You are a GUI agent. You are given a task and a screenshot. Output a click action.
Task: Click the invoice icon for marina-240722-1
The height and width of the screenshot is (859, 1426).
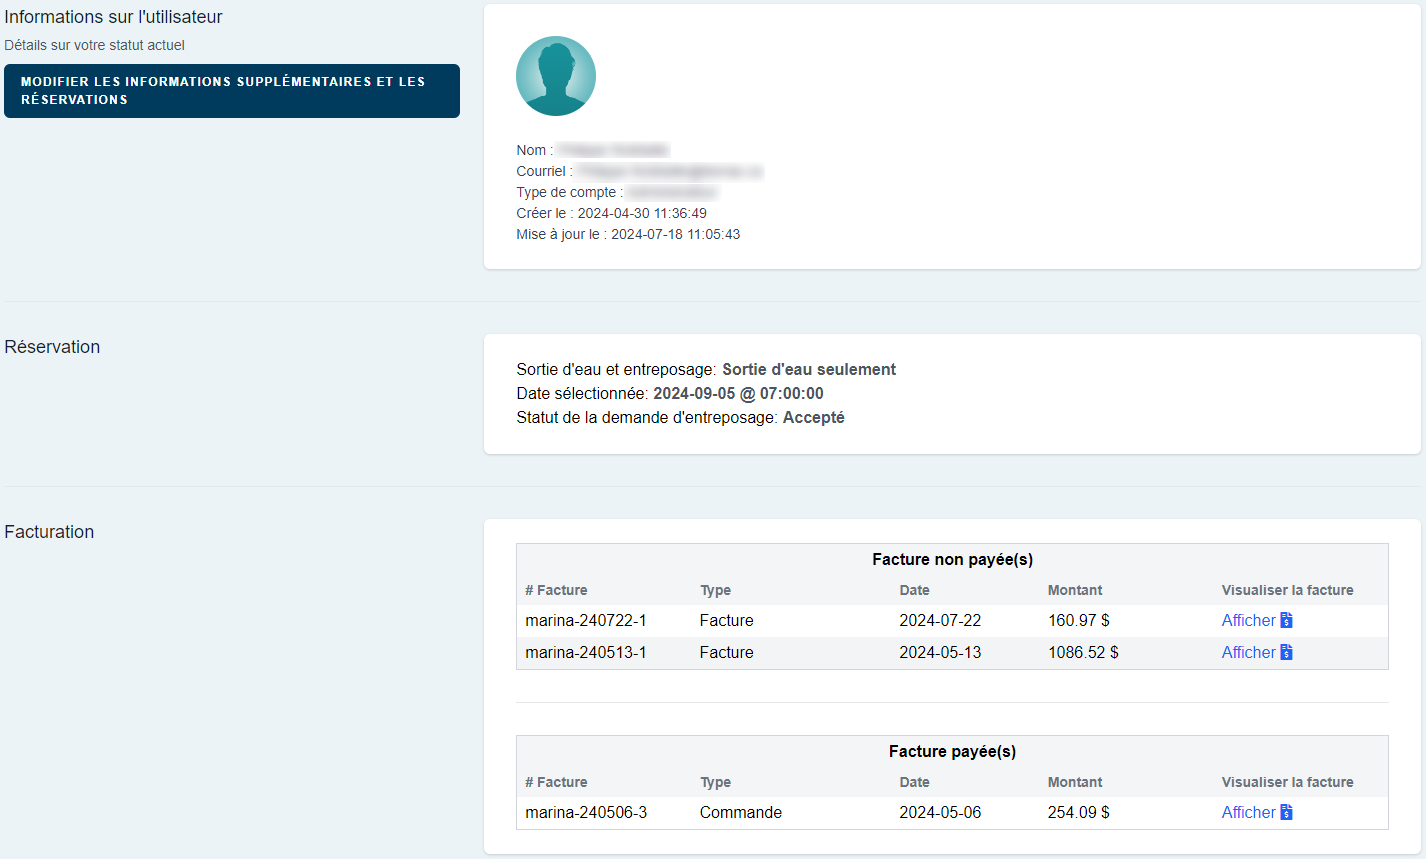1286,620
